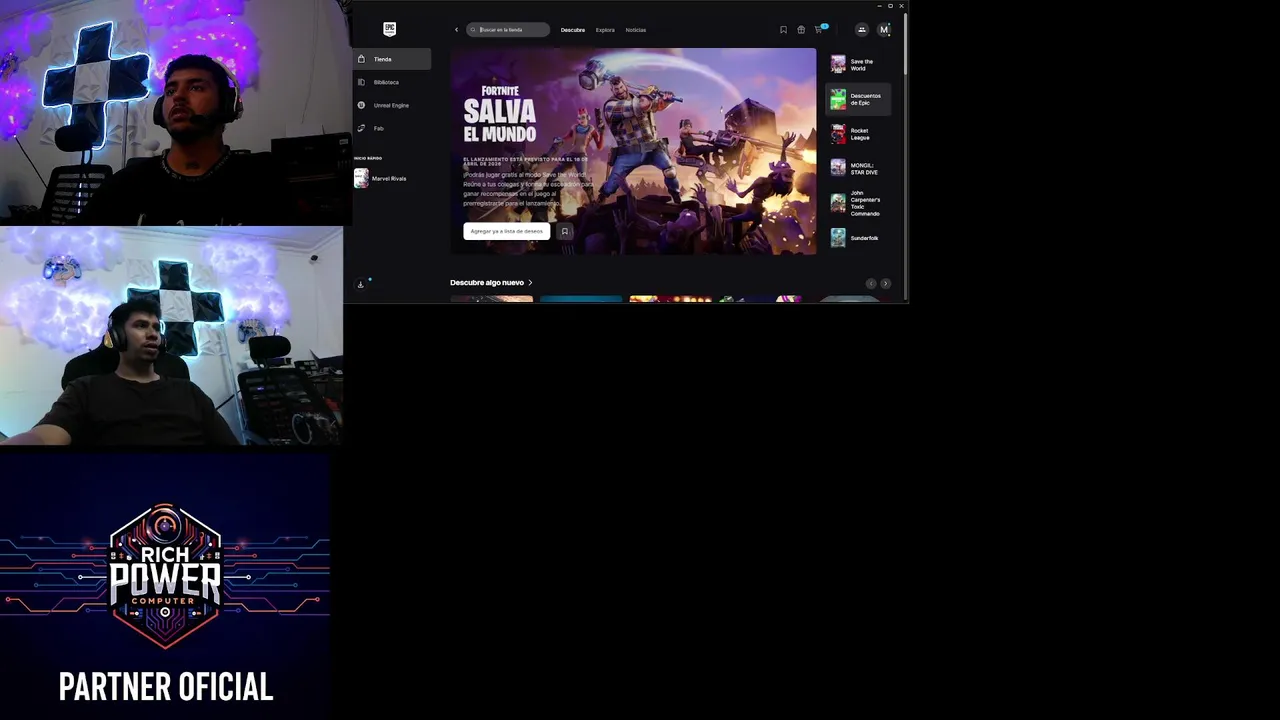The height and width of the screenshot is (720, 1280).
Task: Click next arrow in 'Descubre algo nuevo' row
Action: [x=885, y=284]
